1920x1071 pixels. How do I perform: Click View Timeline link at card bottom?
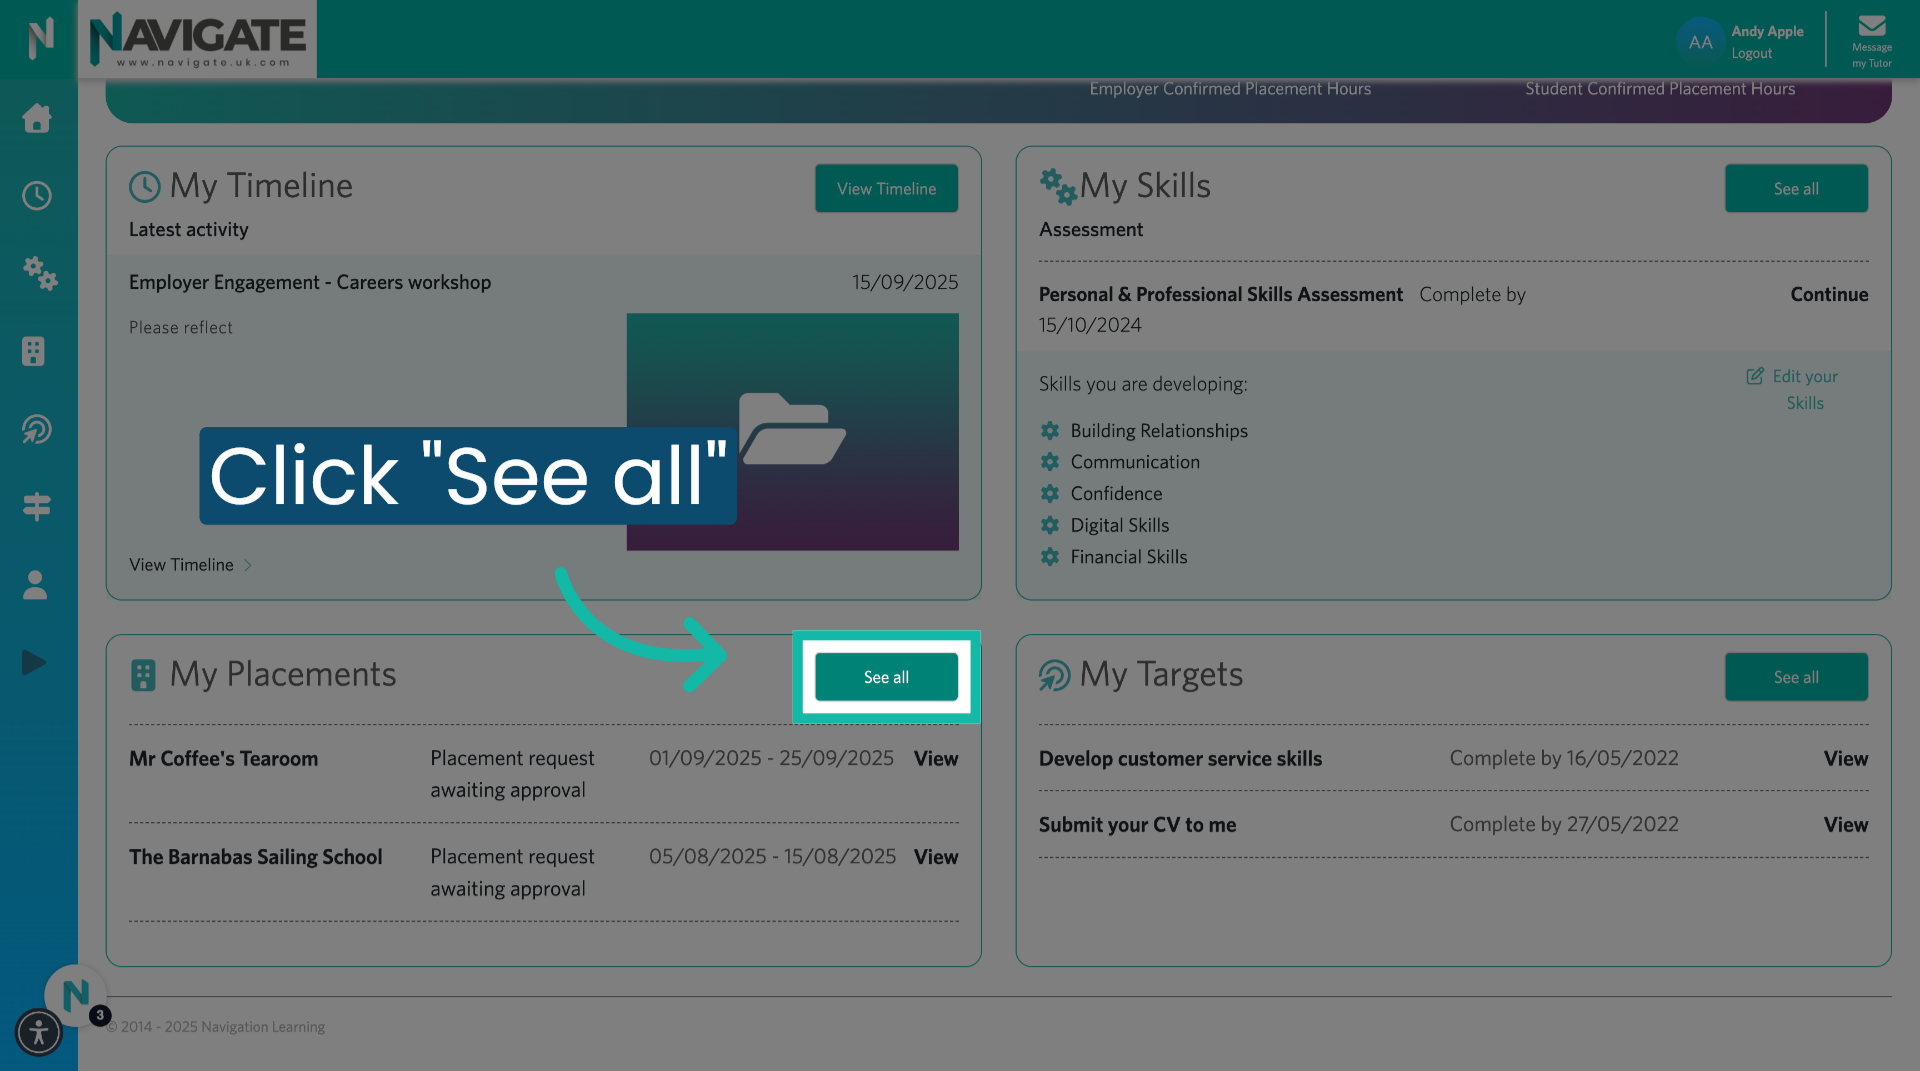[181, 565]
